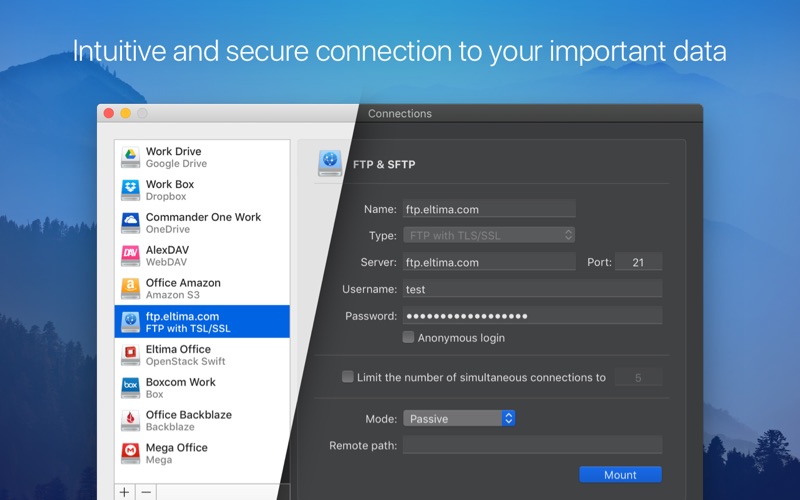This screenshot has width=800, height=500.
Task: Click the Port field showing 21
Action: coord(639,262)
